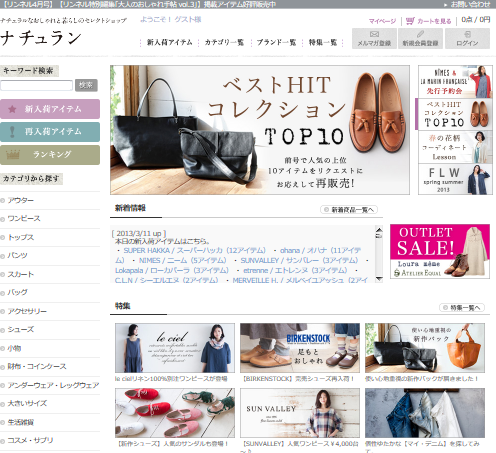Select パンツ category
Image resolution: width=496 pixels, height=453 pixels.
[18, 256]
